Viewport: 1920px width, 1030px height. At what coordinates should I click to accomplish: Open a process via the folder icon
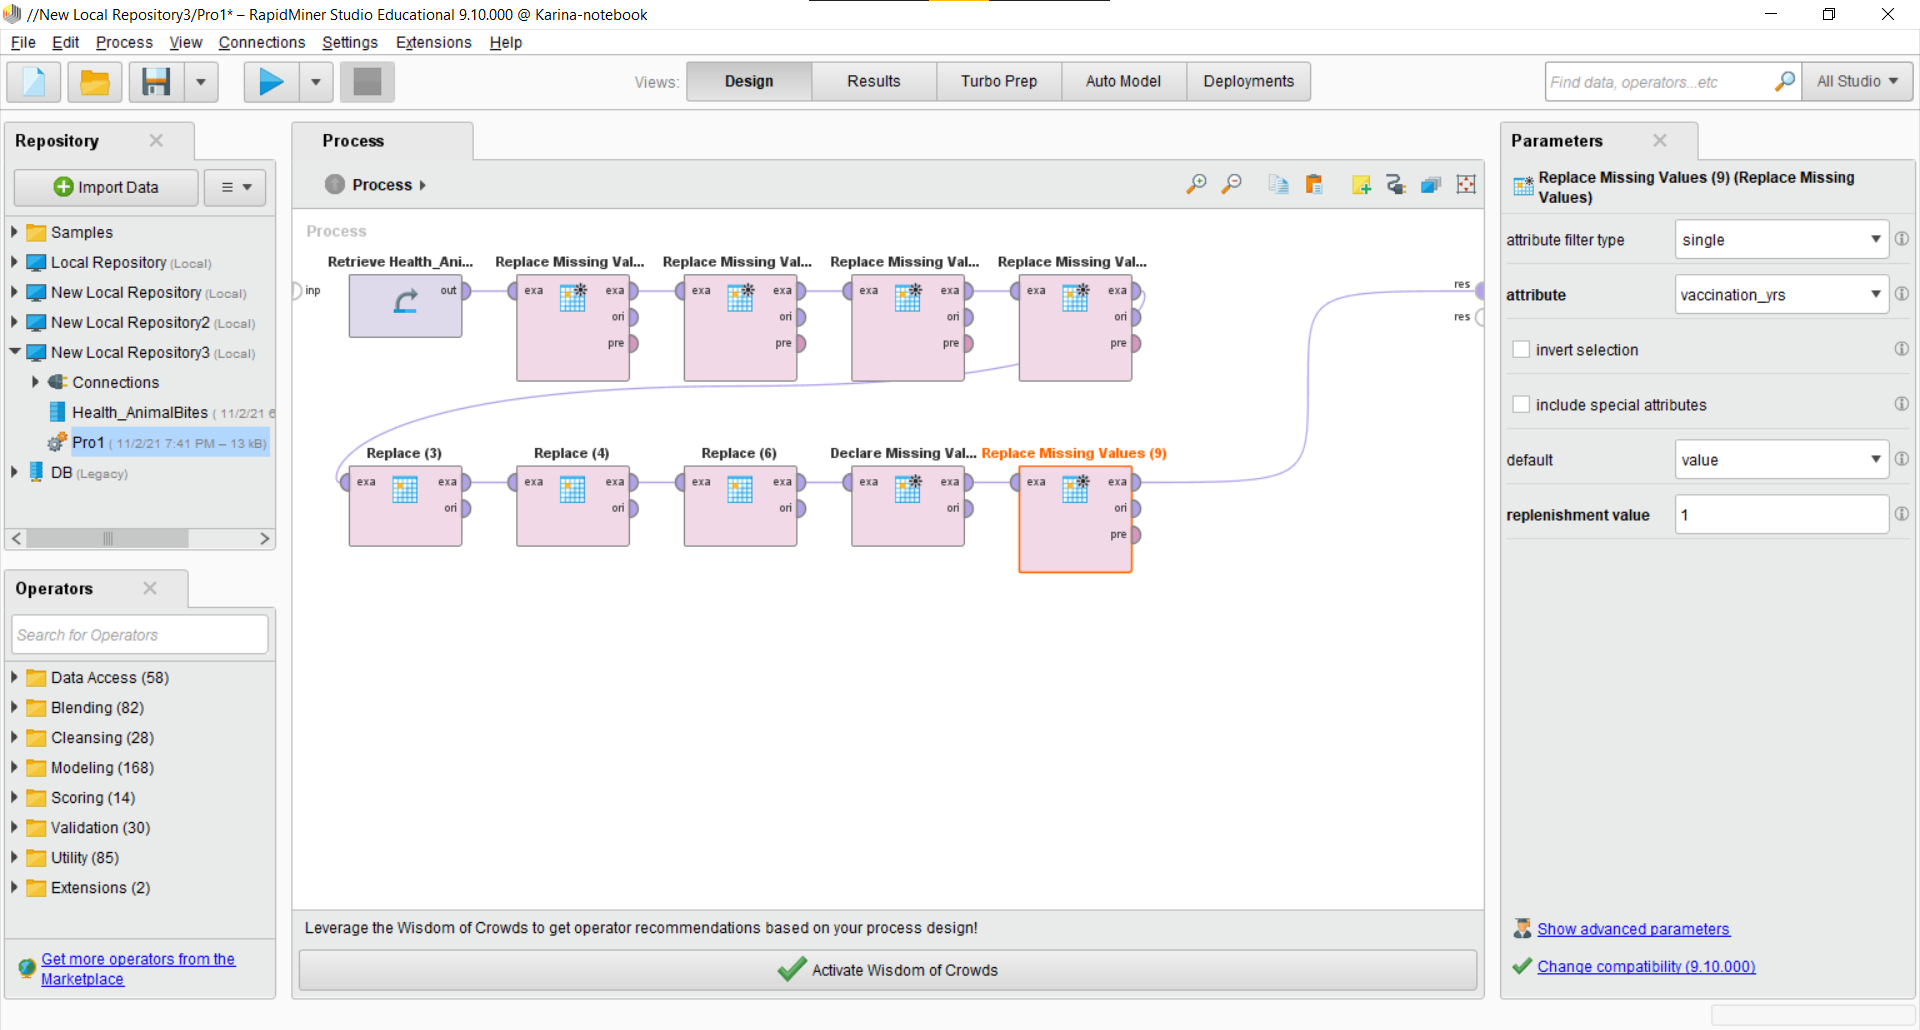click(95, 82)
